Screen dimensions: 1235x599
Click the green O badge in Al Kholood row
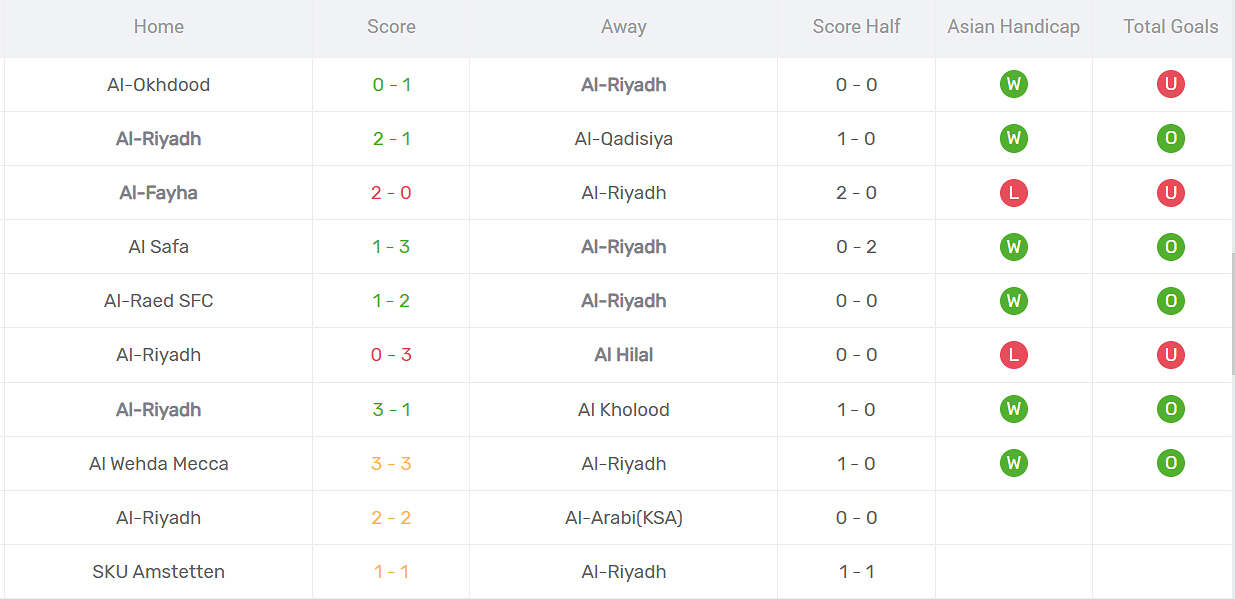[1170, 409]
